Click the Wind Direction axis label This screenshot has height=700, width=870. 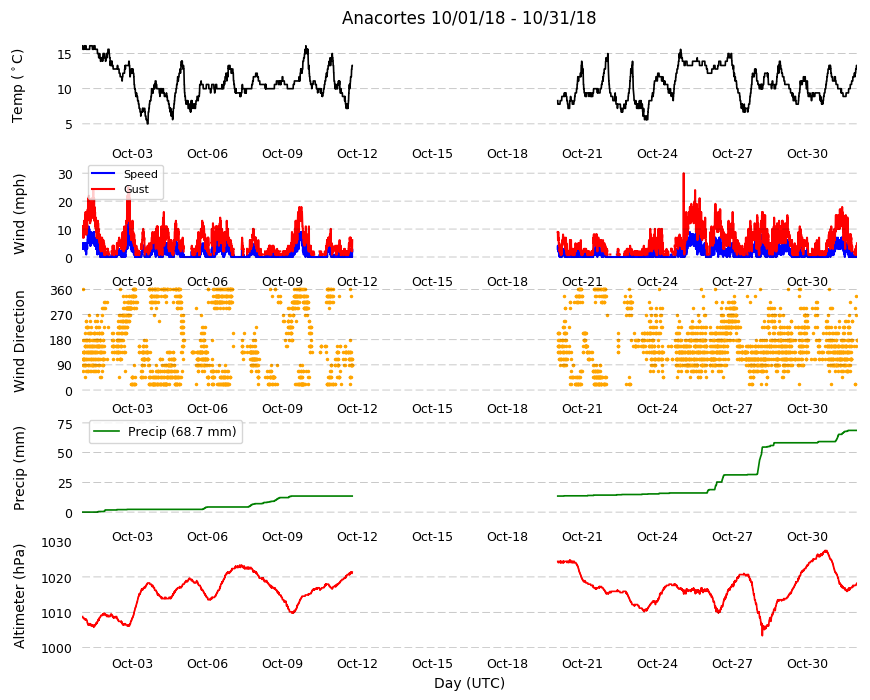pos(19,341)
